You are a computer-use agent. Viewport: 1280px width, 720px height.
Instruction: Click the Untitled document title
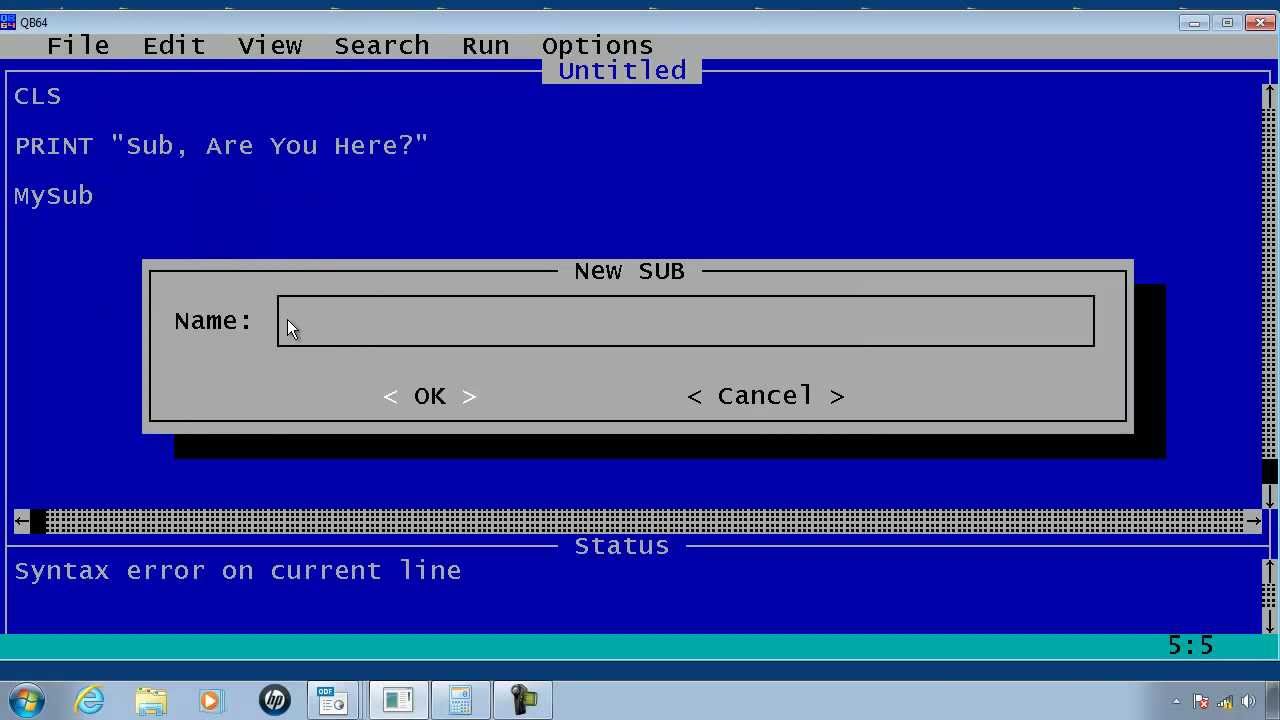622,71
